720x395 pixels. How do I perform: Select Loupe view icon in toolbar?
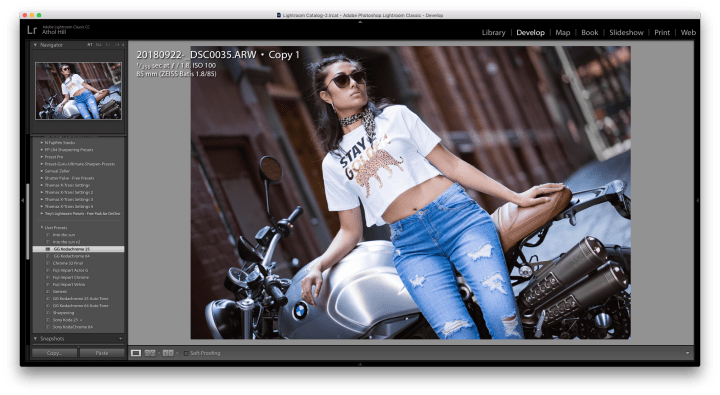[135, 353]
